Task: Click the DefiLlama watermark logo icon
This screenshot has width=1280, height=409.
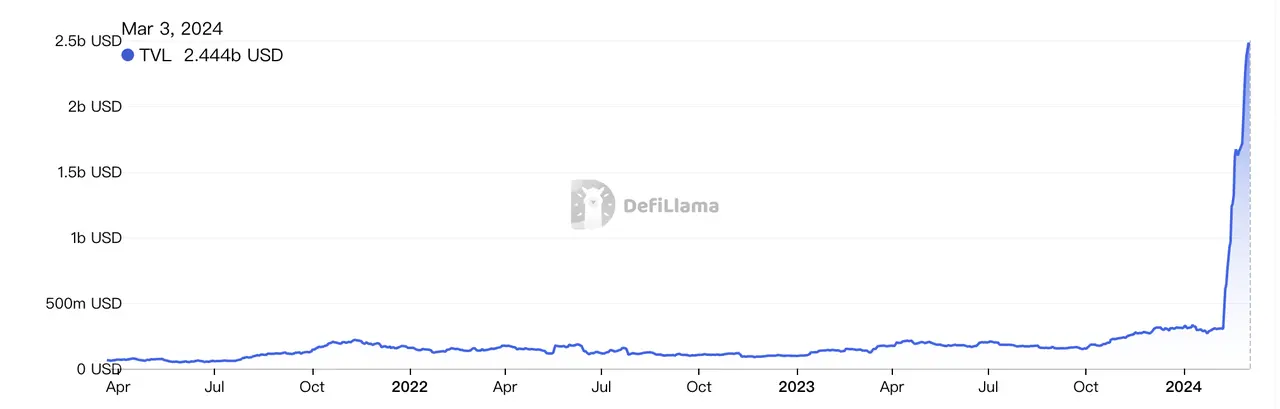Action: point(592,205)
